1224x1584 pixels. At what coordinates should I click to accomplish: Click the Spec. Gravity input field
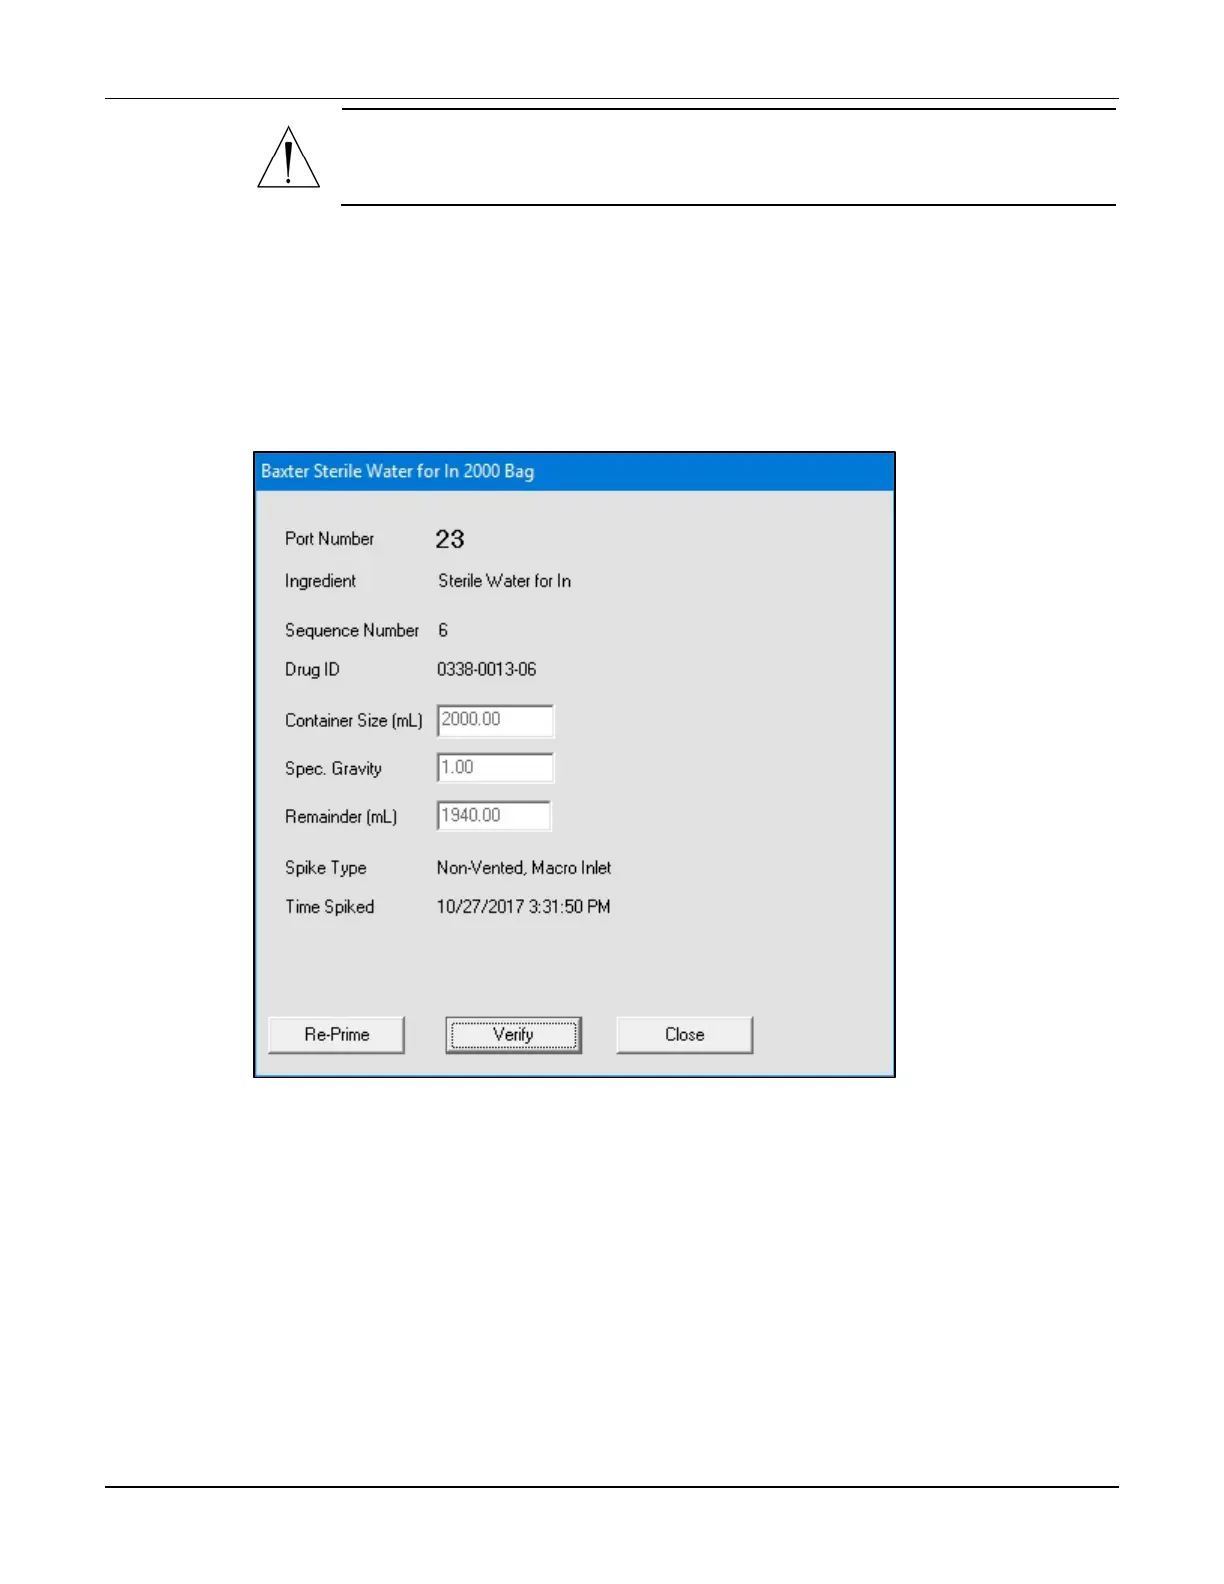495,768
